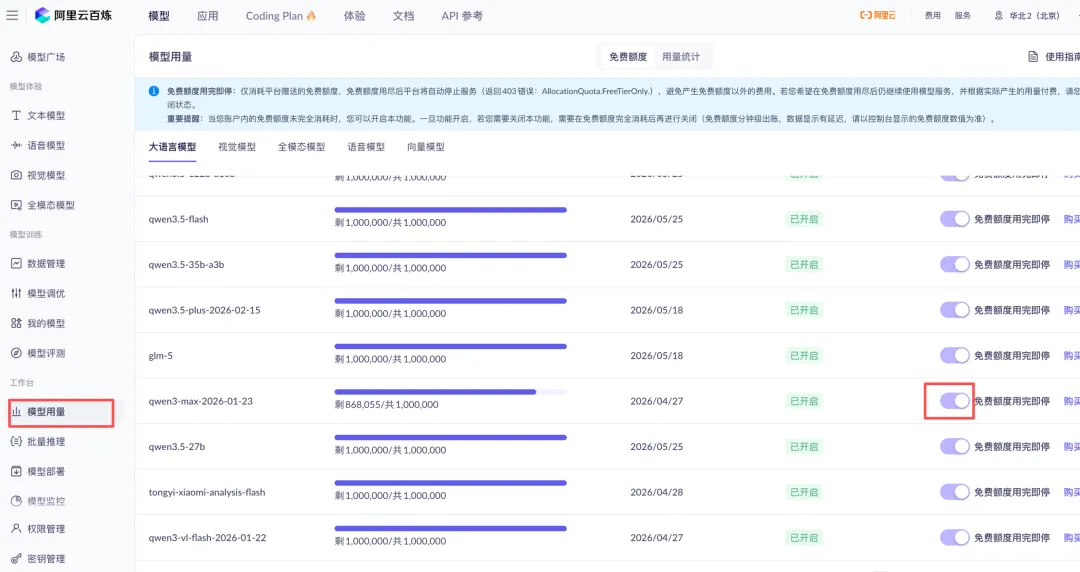Screen dimensions: 1080x572
Task: Click the 全模态模型 sidebar icon
Action: coord(16,205)
